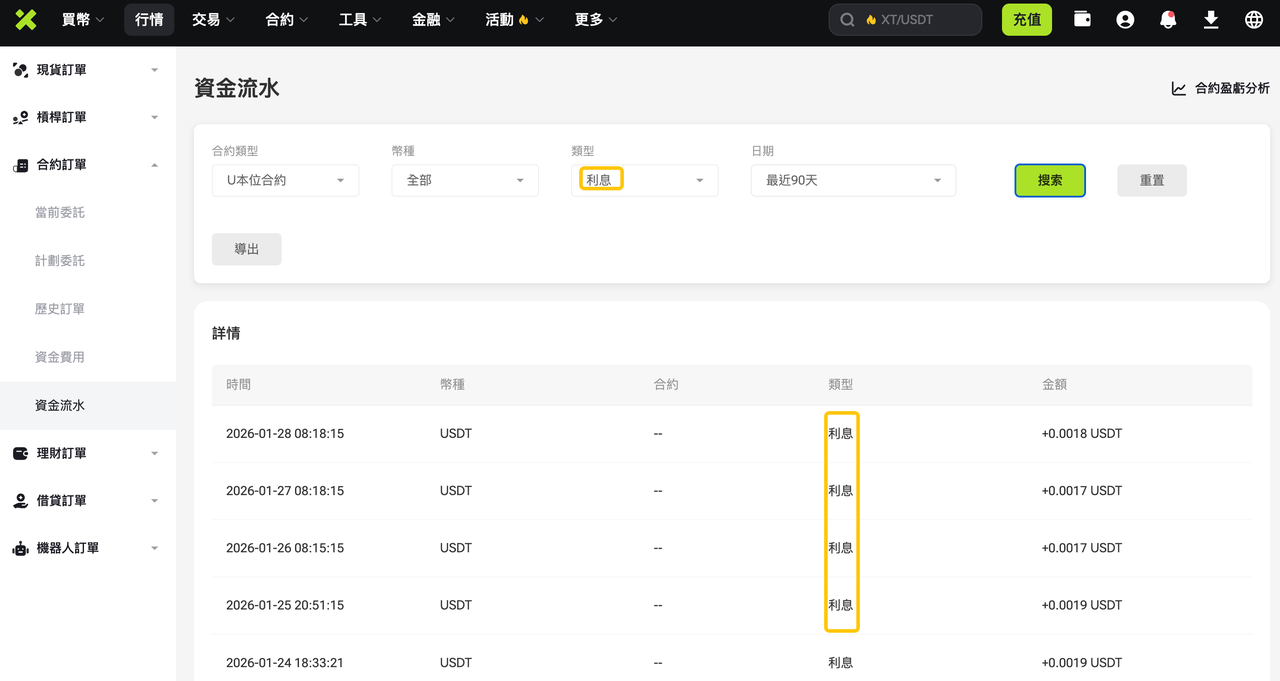This screenshot has width=1280, height=681.
Task: Select 歷史訂單 in the sidebar
Action: pyautogui.click(x=60, y=309)
